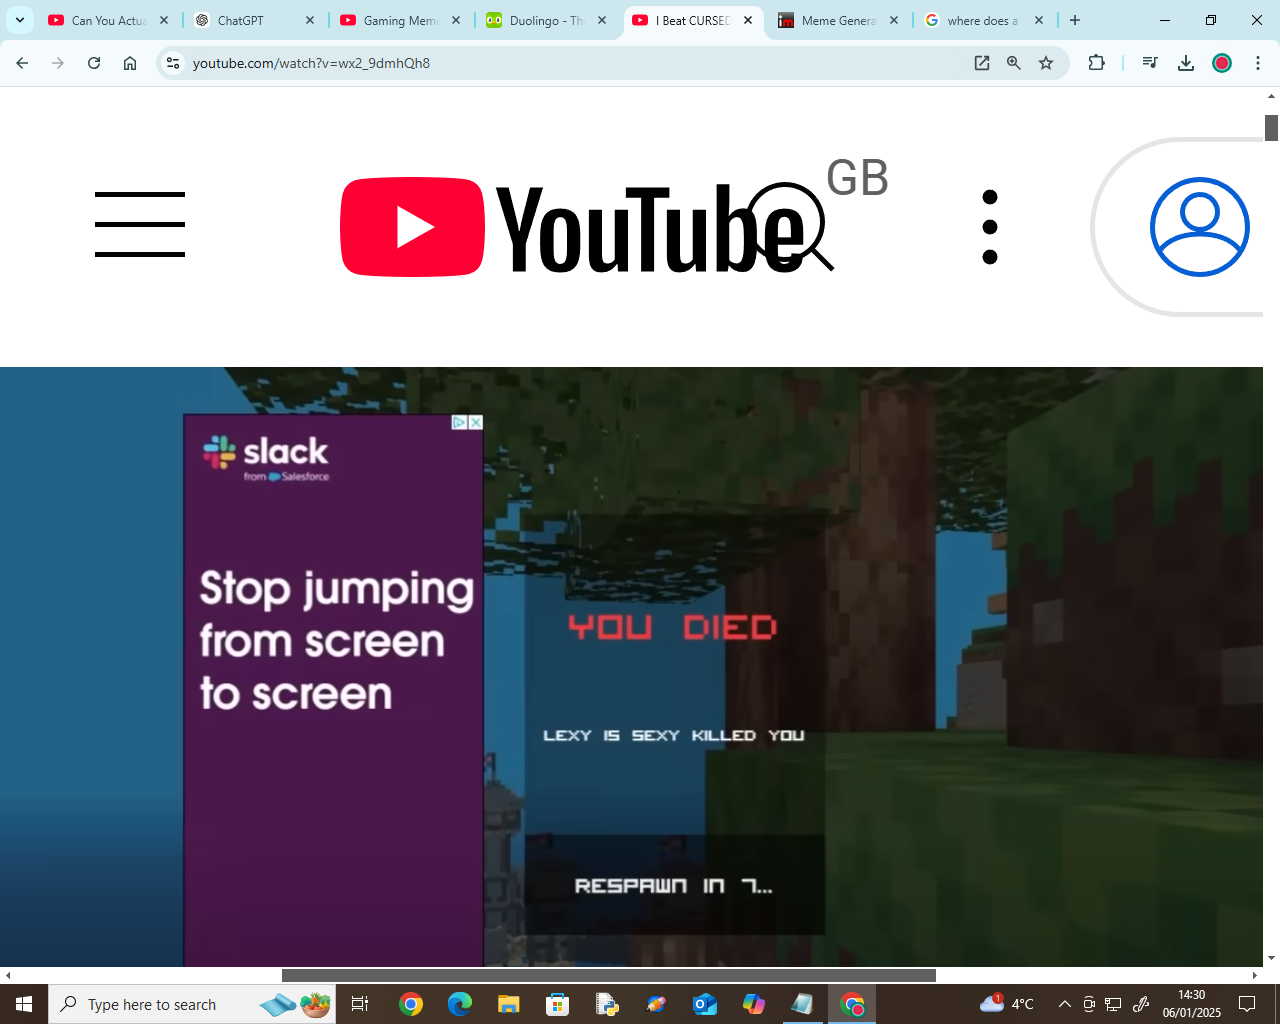
Task: Open the Slack advertisement
Action: coord(334,690)
